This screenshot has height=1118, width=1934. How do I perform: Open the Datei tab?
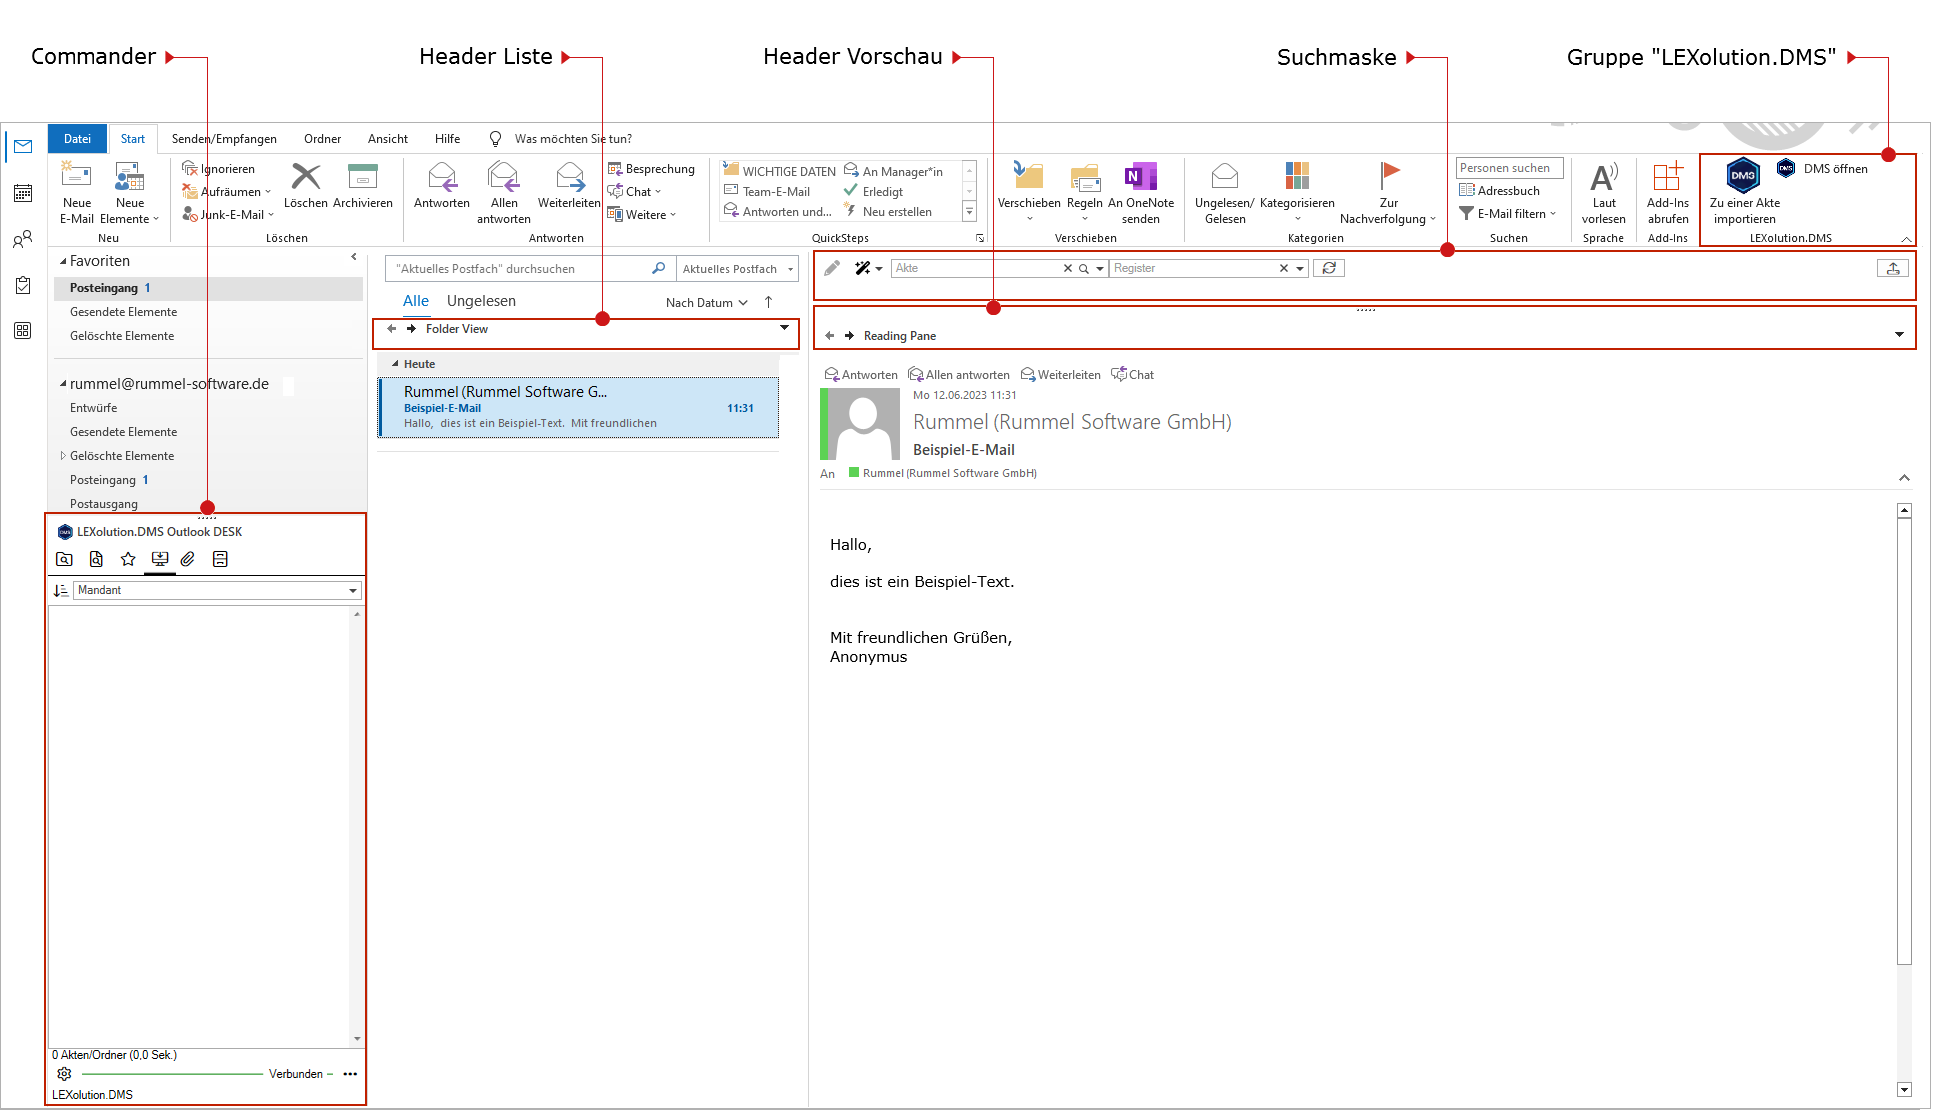pyautogui.click(x=77, y=139)
